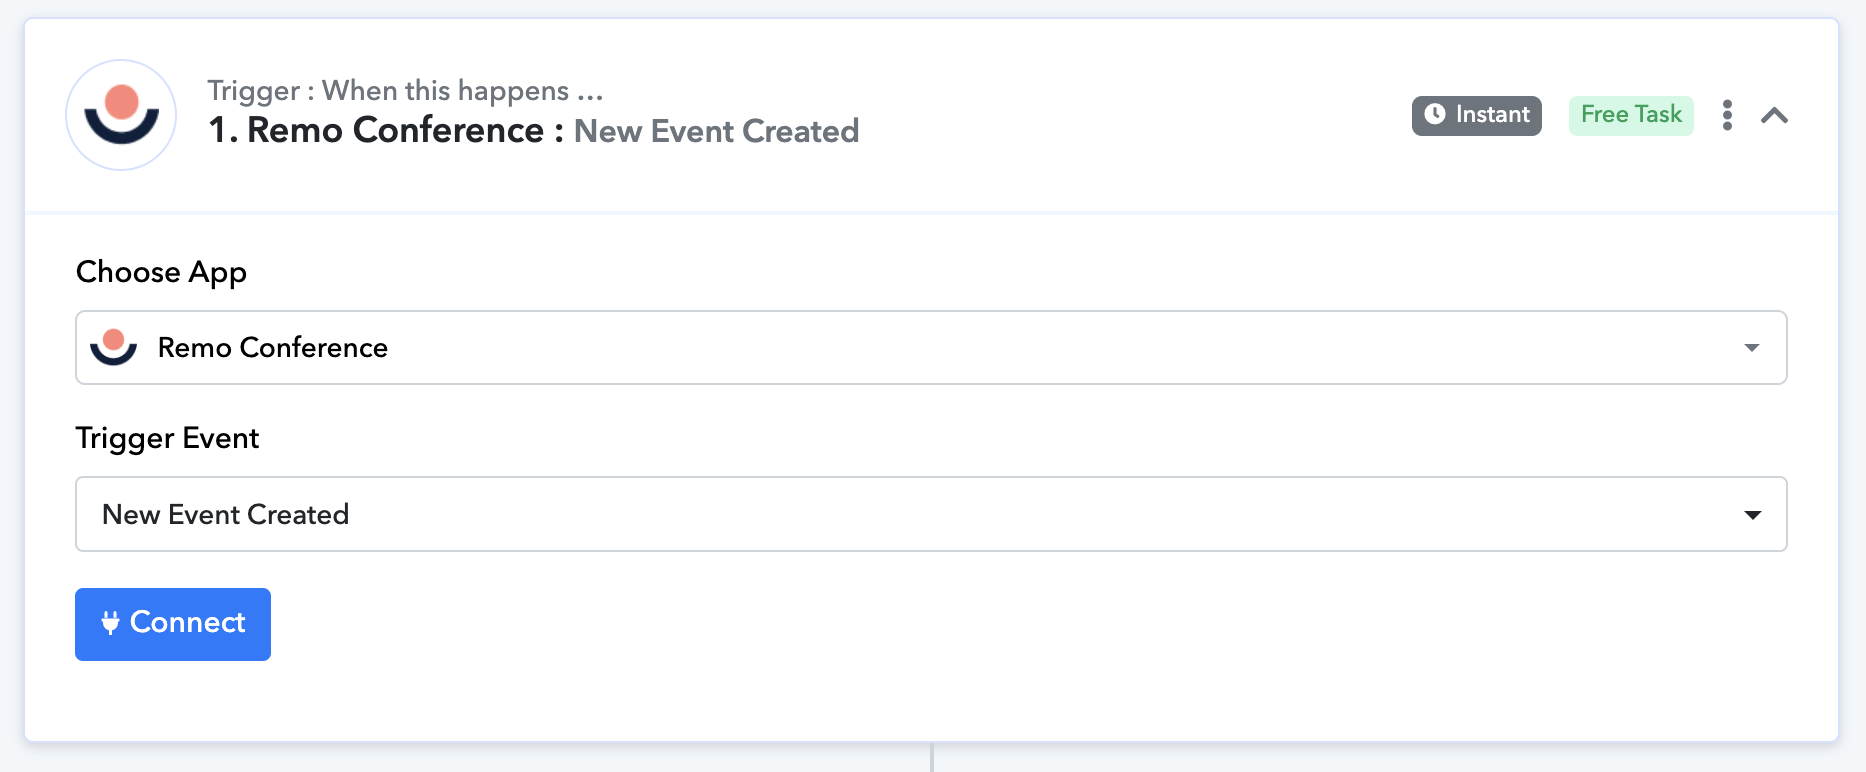
Task: Open the Trigger Event dropdown arrow
Action: 1752,515
